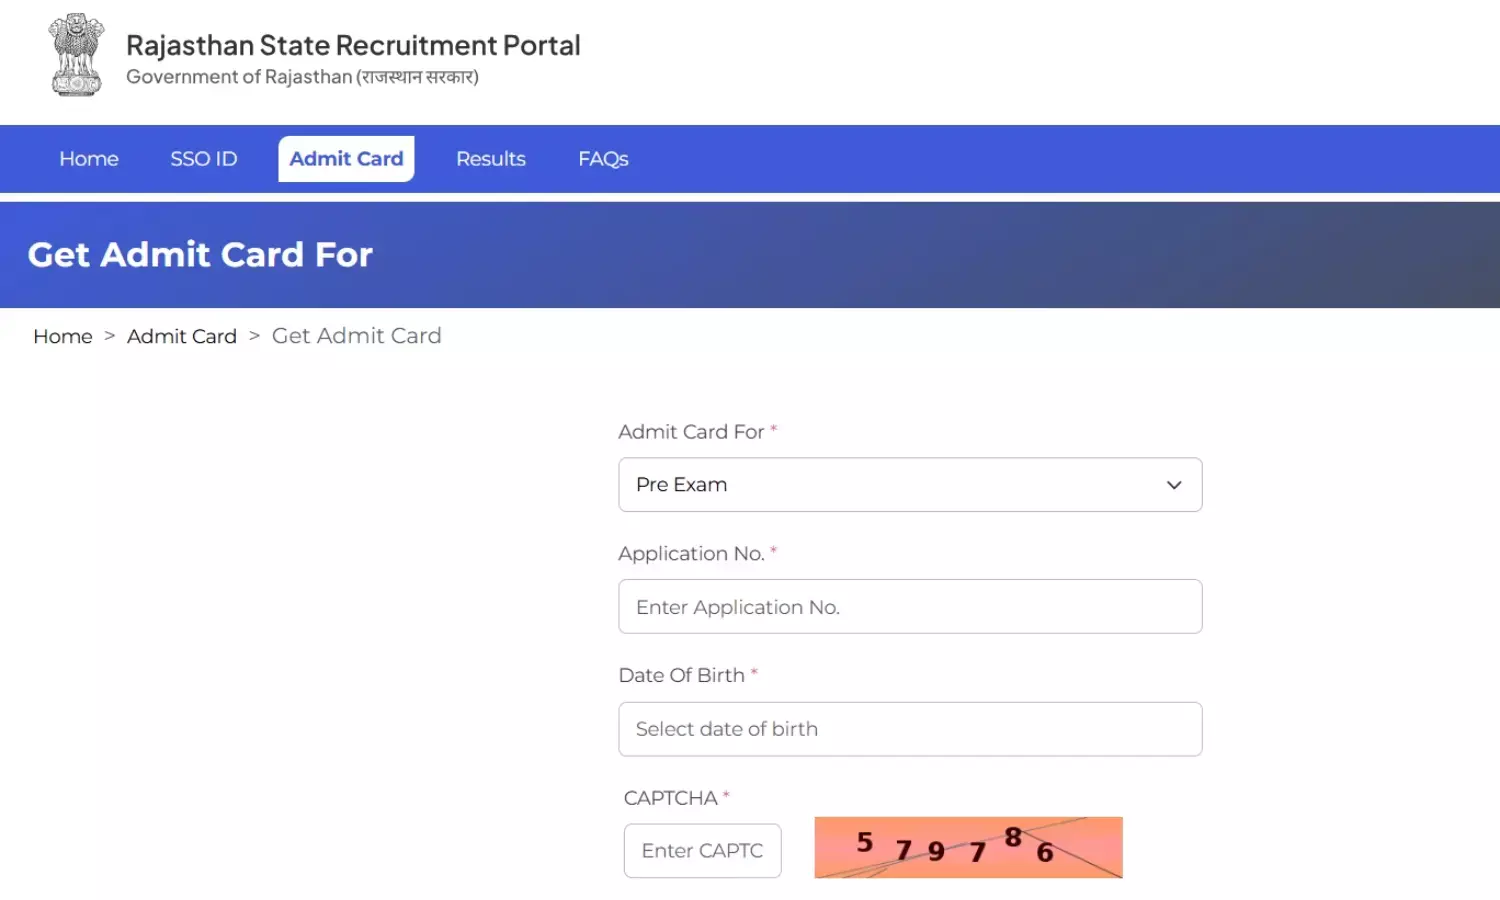Click the Government of Rajasthan subtitle
The height and width of the screenshot is (900, 1500).
click(302, 76)
